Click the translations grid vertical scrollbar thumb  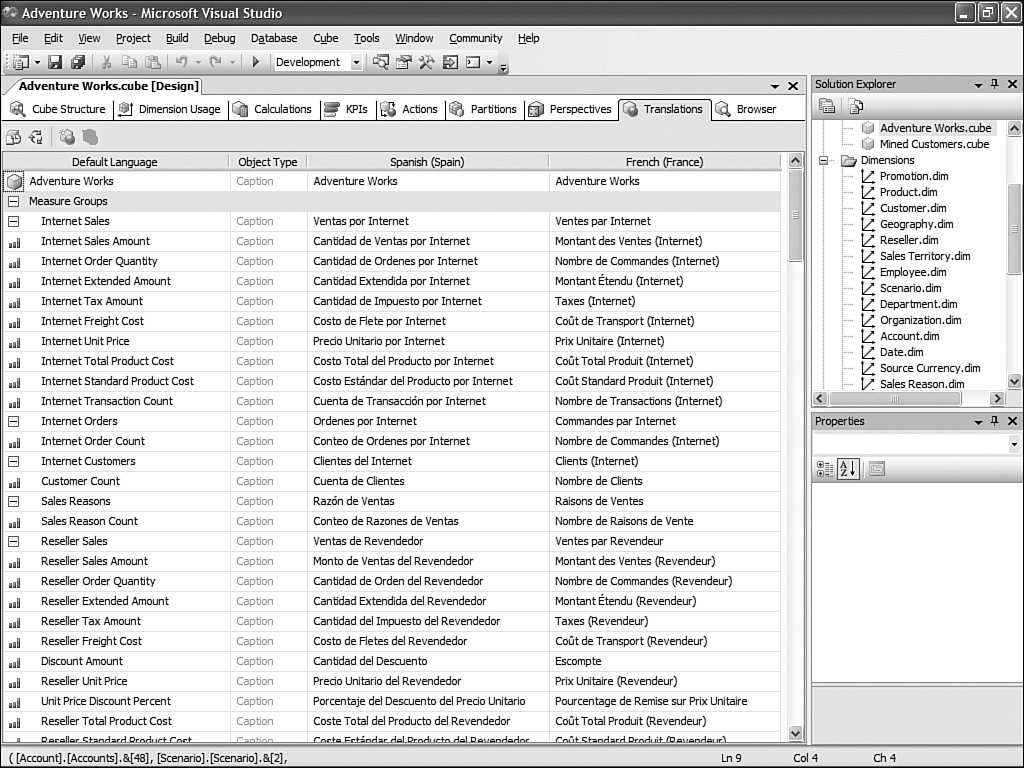tap(795, 216)
